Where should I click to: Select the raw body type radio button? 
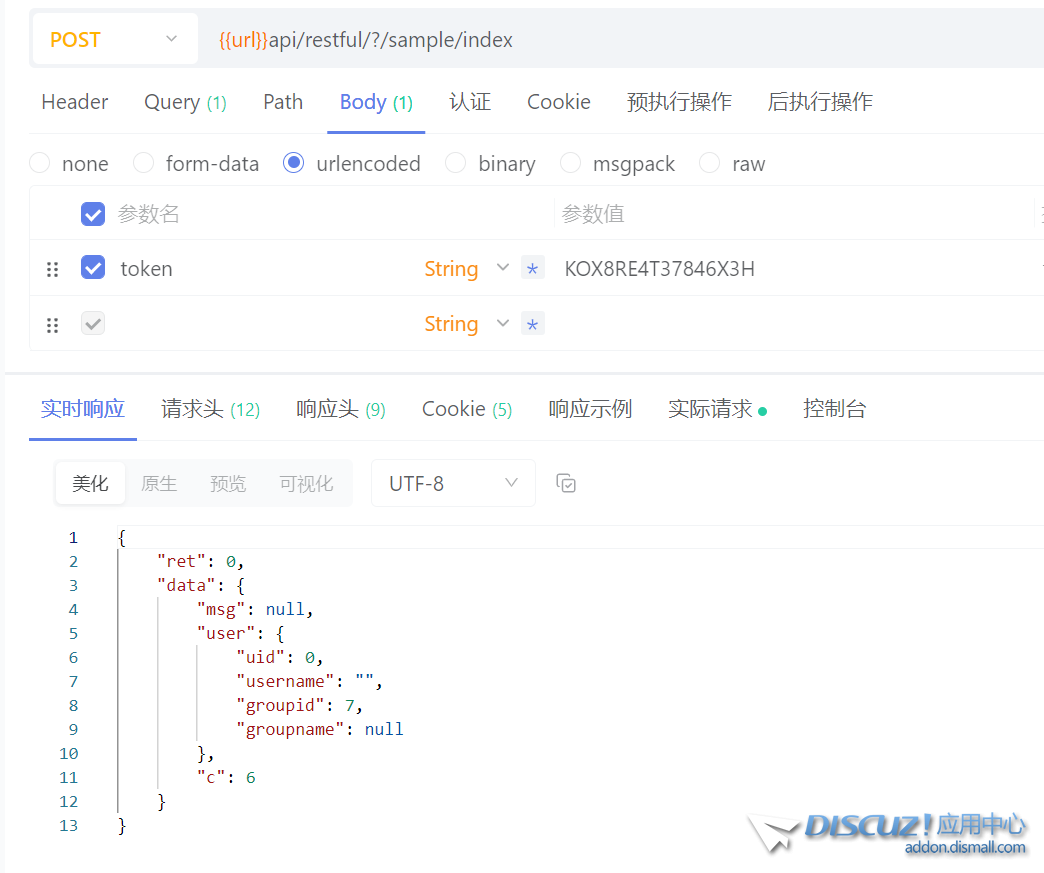pos(710,164)
